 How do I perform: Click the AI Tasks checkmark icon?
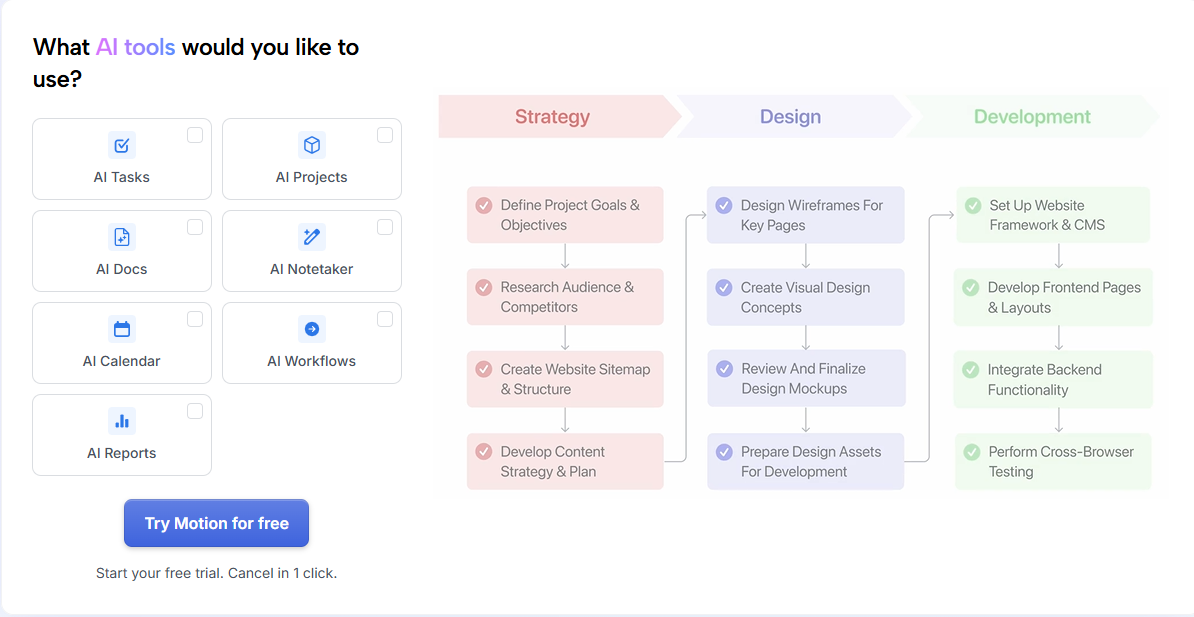point(122,145)
